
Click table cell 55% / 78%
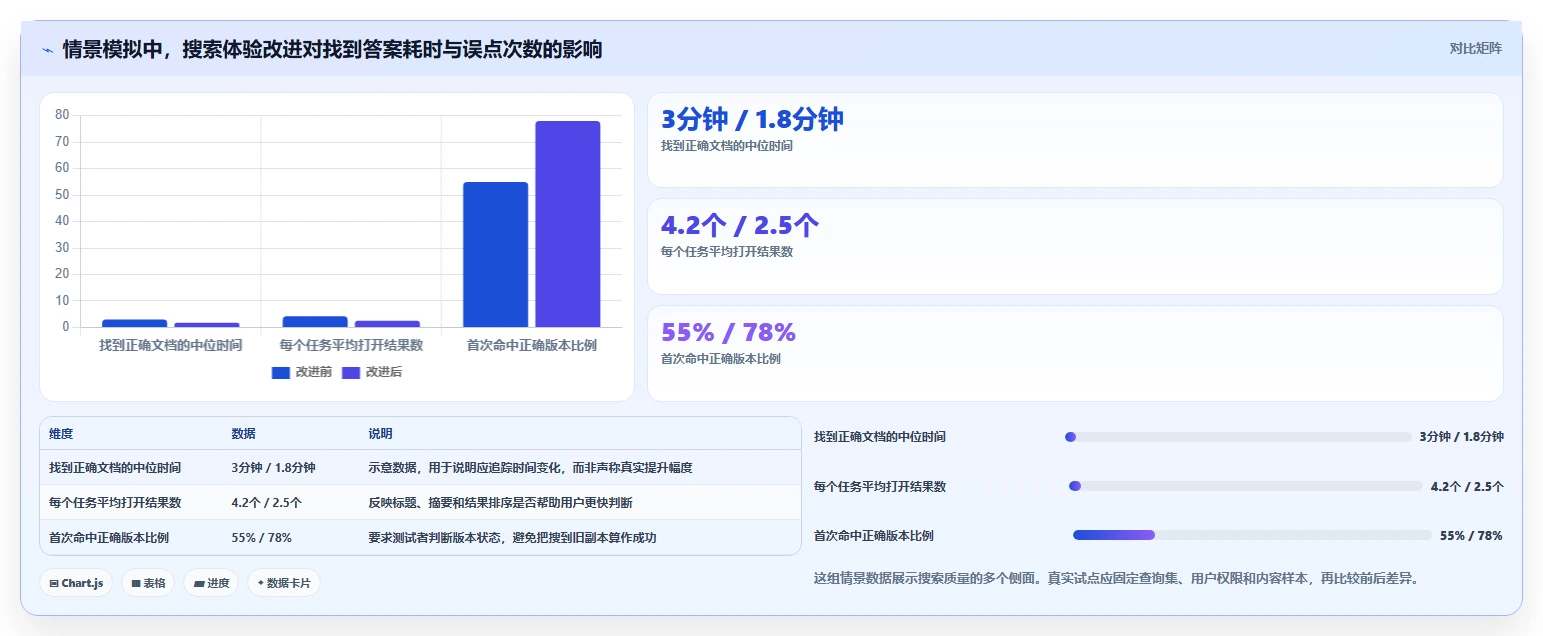click(x=262, y=537)
